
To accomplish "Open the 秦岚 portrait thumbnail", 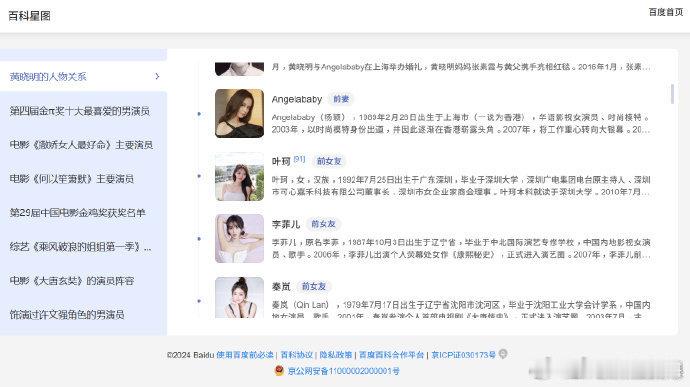I will (x=239, y=298).
